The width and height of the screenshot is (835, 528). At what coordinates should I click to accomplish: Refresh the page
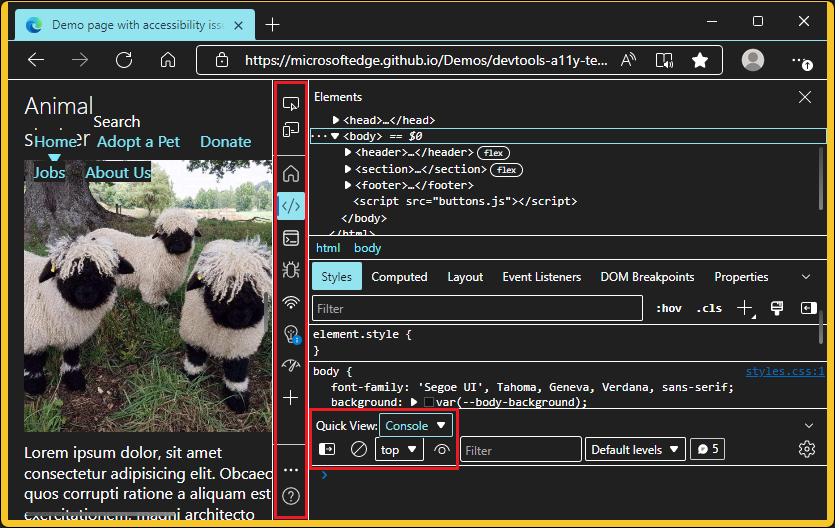124,60
